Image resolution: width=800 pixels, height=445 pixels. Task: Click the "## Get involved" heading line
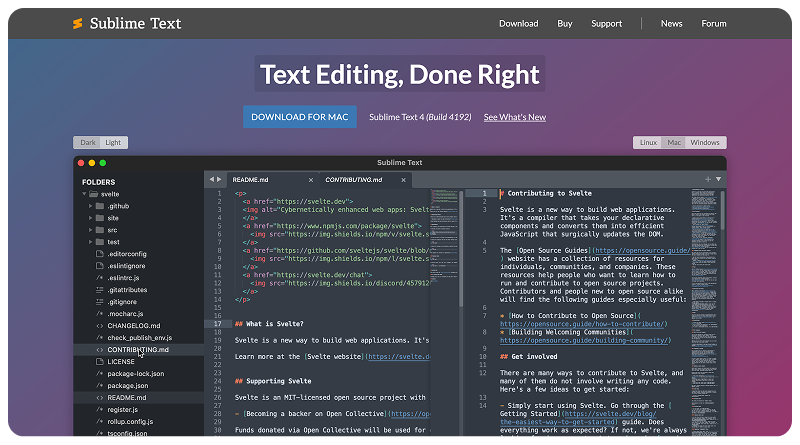529,357
